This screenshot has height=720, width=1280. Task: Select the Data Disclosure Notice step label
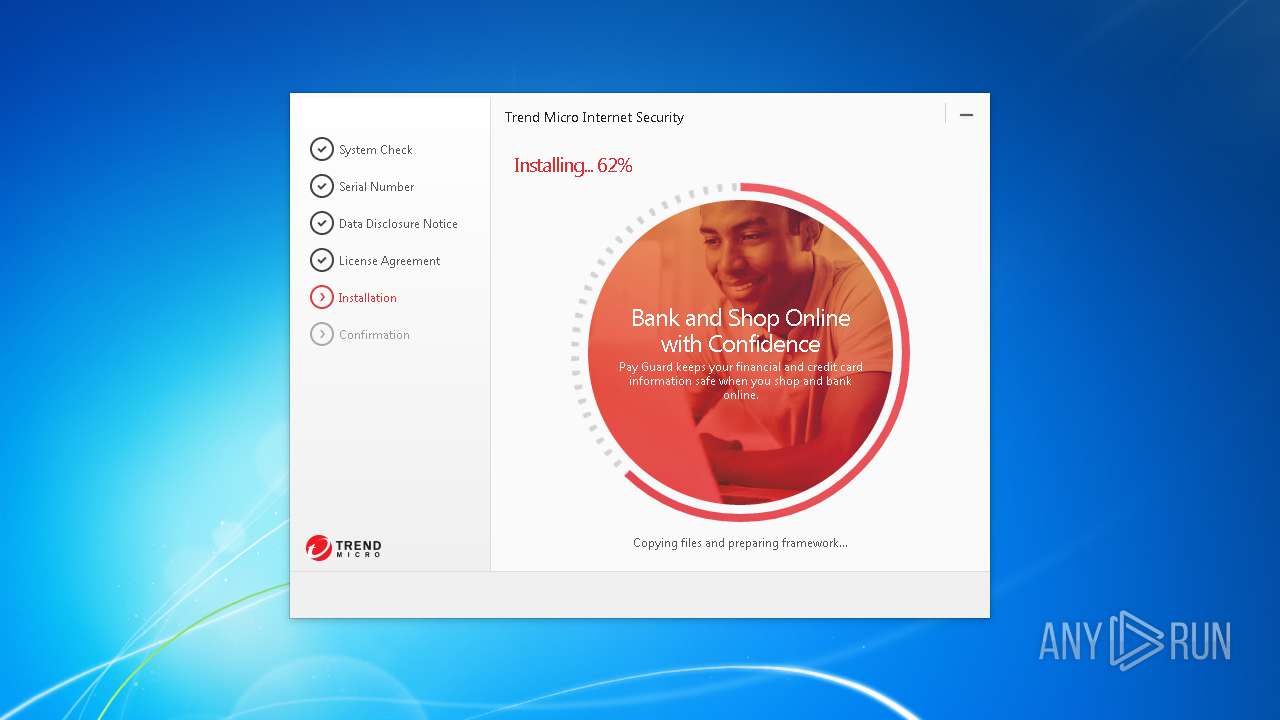(398, 224)
